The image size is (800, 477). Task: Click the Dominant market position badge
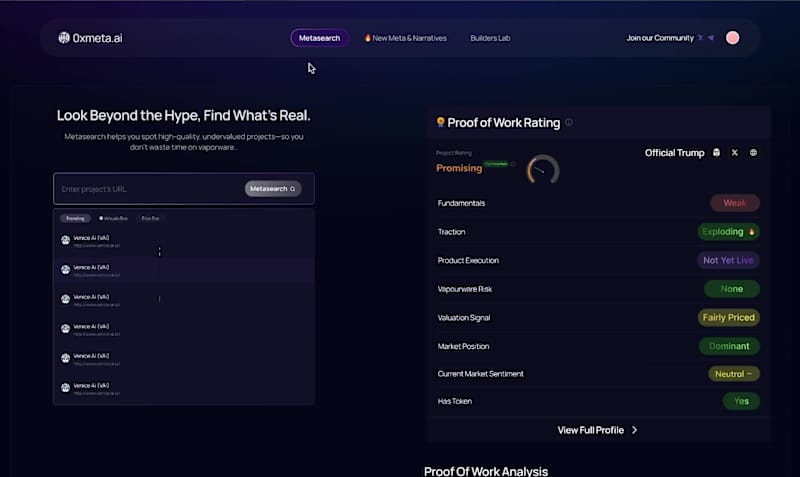(729, 346)
